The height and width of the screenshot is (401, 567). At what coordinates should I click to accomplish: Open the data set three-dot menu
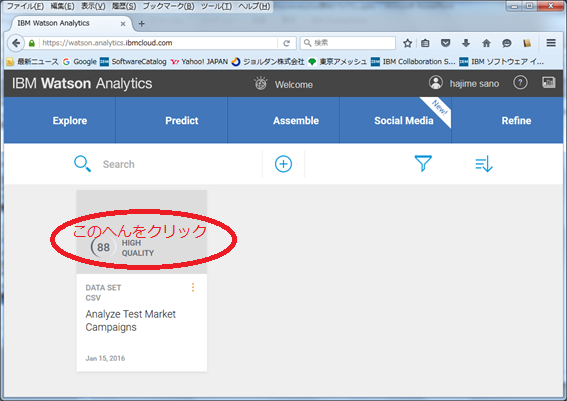click(193, 287)
